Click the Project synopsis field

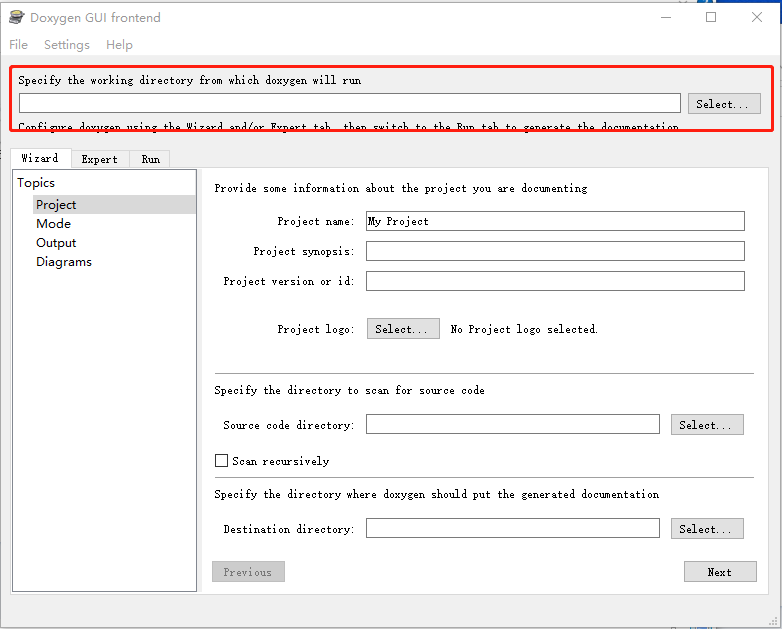coord(555,251)
